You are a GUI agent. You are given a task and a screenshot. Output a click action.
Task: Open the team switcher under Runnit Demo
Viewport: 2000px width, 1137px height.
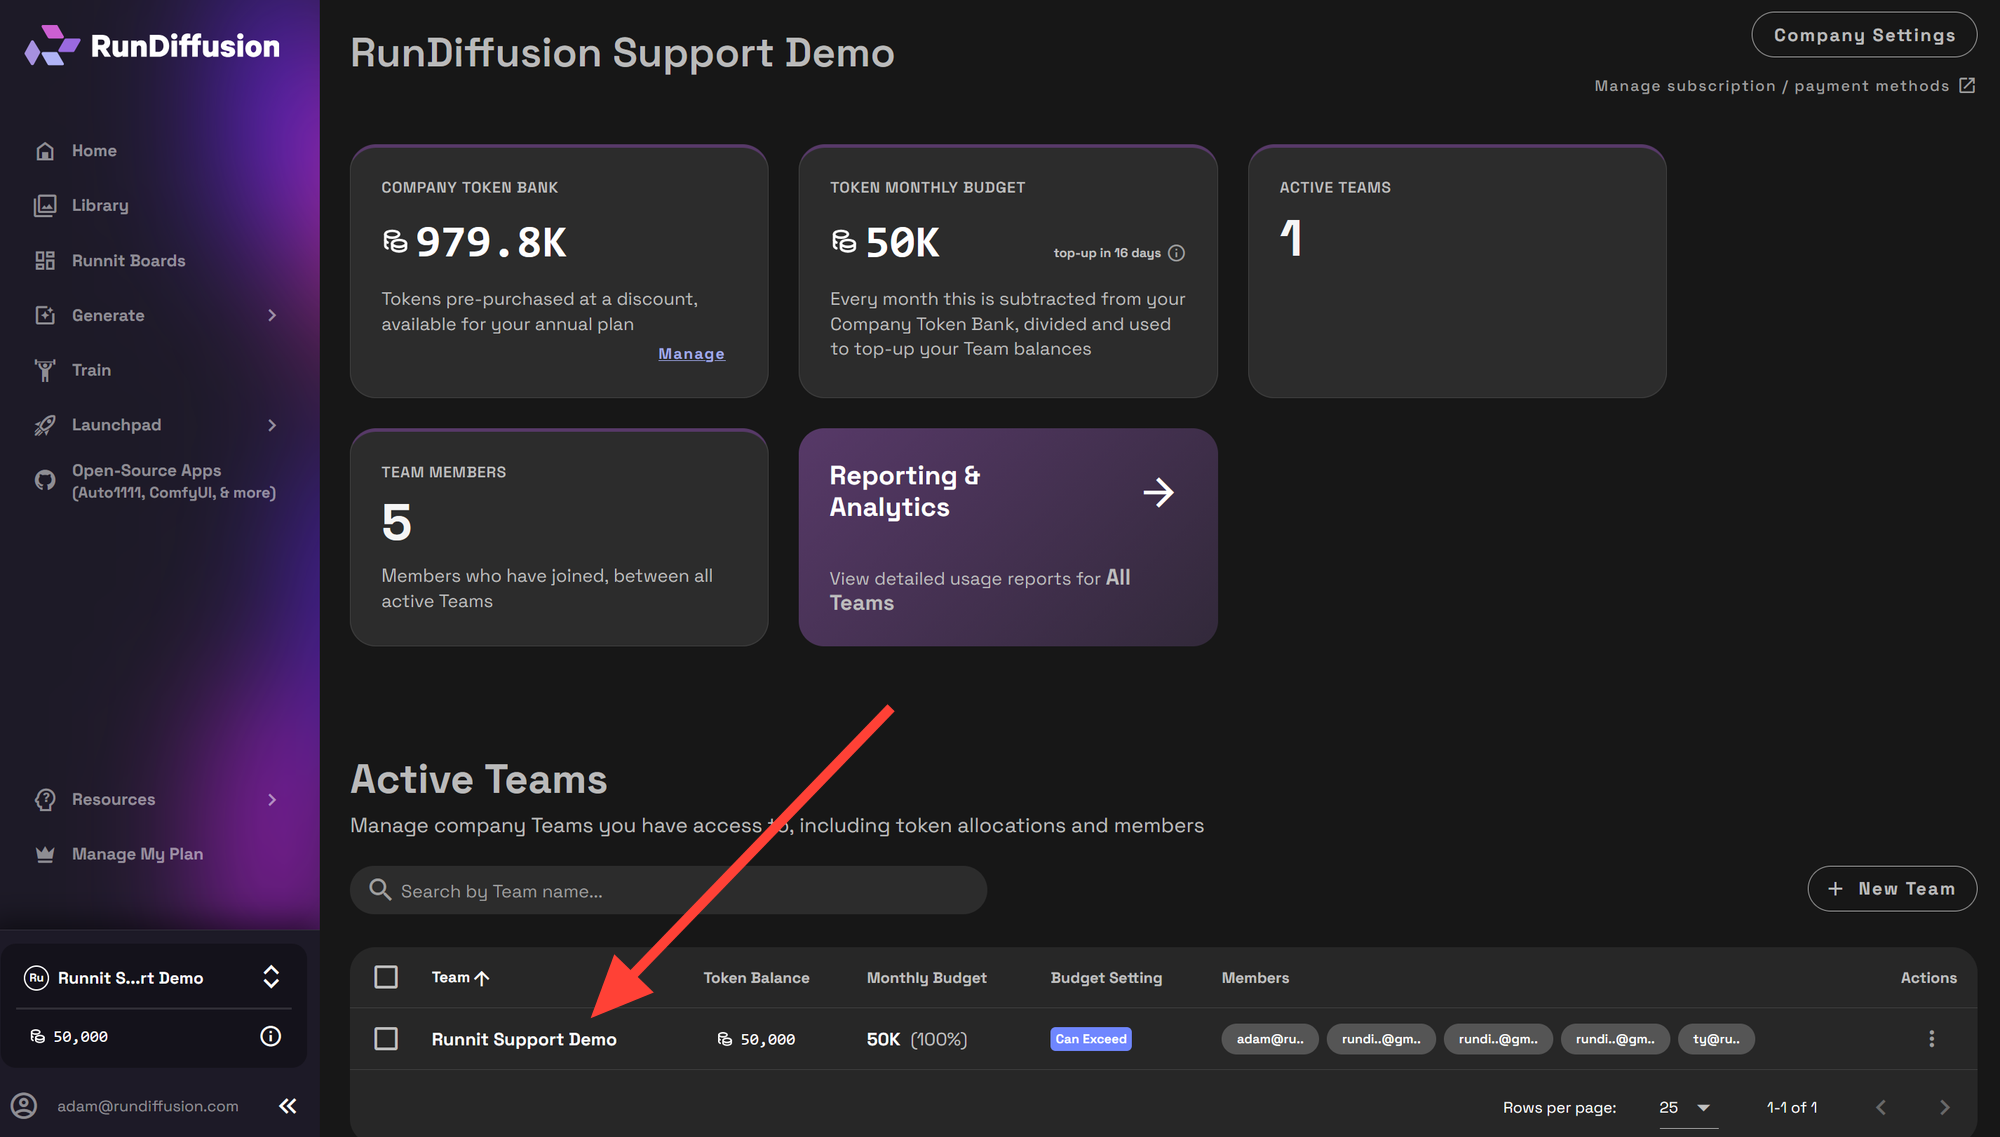[271, 977]
